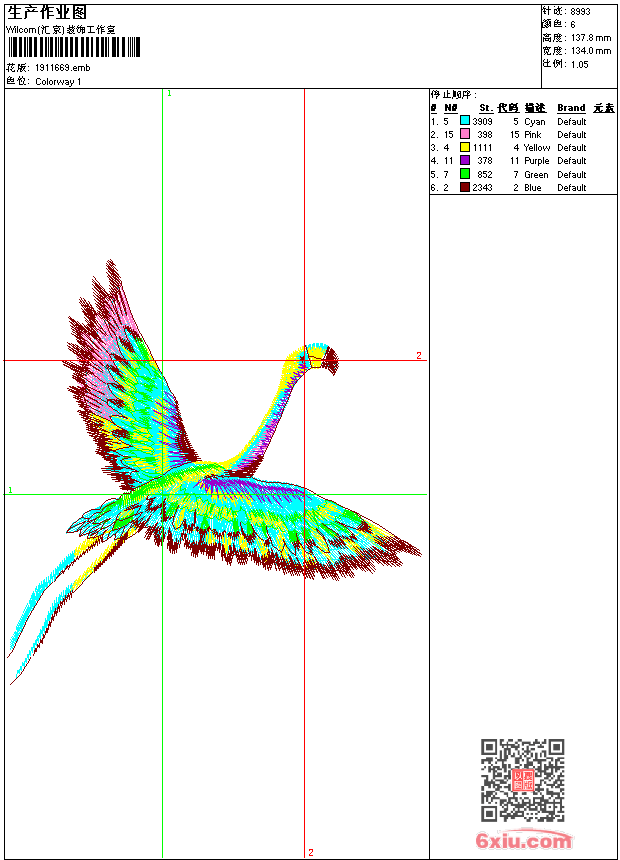620x860 pixels.
Task: Click the 代码 column header
Action: 508,108
